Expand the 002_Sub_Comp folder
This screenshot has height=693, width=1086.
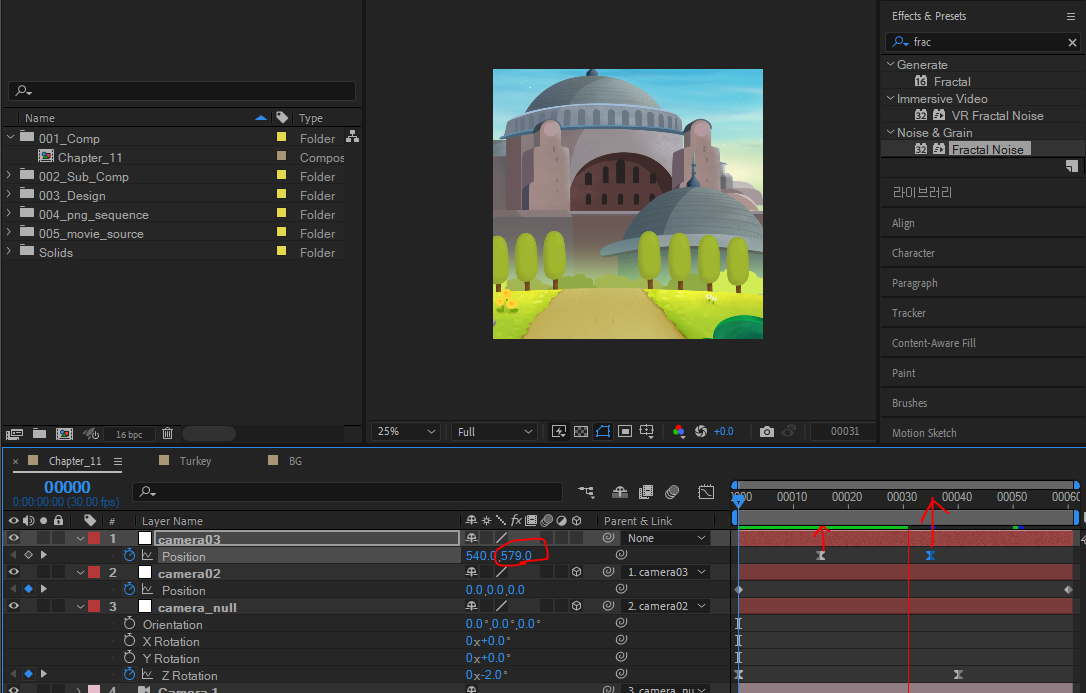(x=9, y=175)
